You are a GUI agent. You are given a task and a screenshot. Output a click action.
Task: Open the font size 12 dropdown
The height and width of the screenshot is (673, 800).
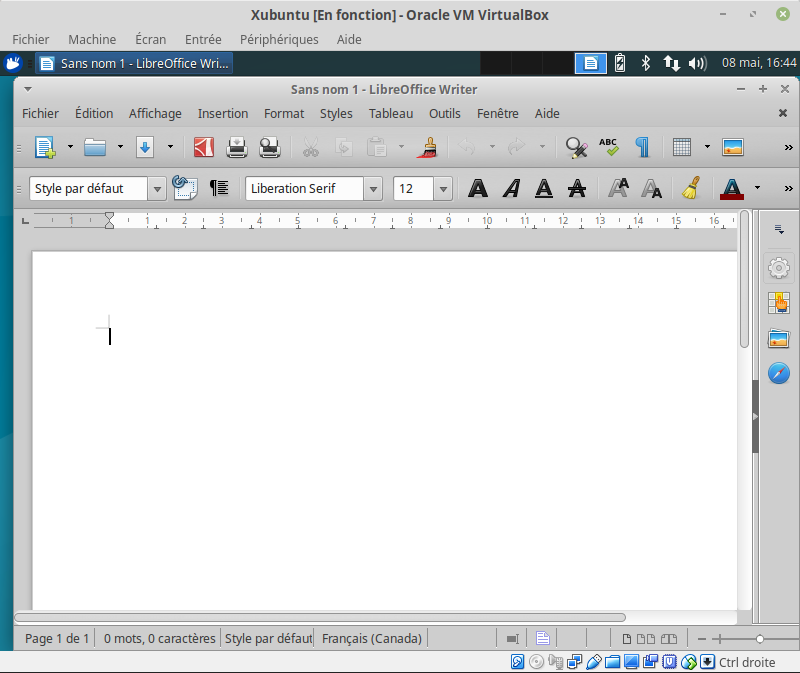click(443, 188)
